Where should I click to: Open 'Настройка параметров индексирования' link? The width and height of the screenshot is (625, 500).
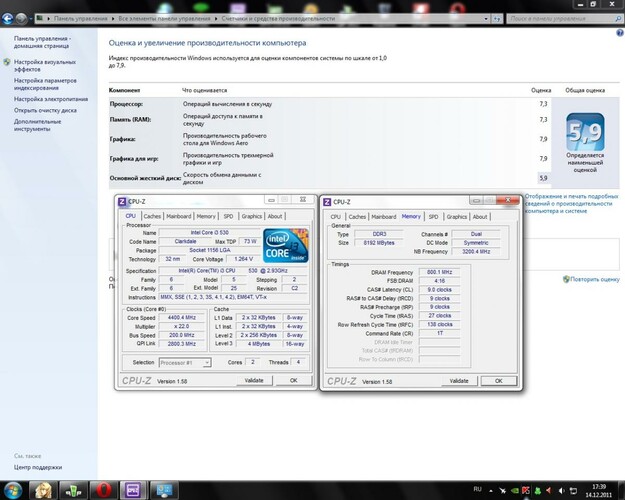(45, 84)
